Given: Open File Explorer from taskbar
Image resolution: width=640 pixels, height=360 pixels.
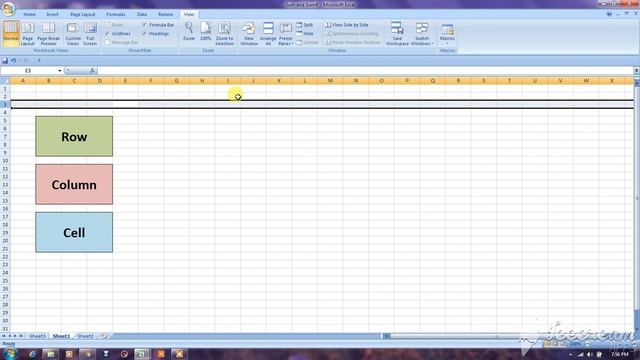Looking at the screenshot, I should click(x=51, y=354).
